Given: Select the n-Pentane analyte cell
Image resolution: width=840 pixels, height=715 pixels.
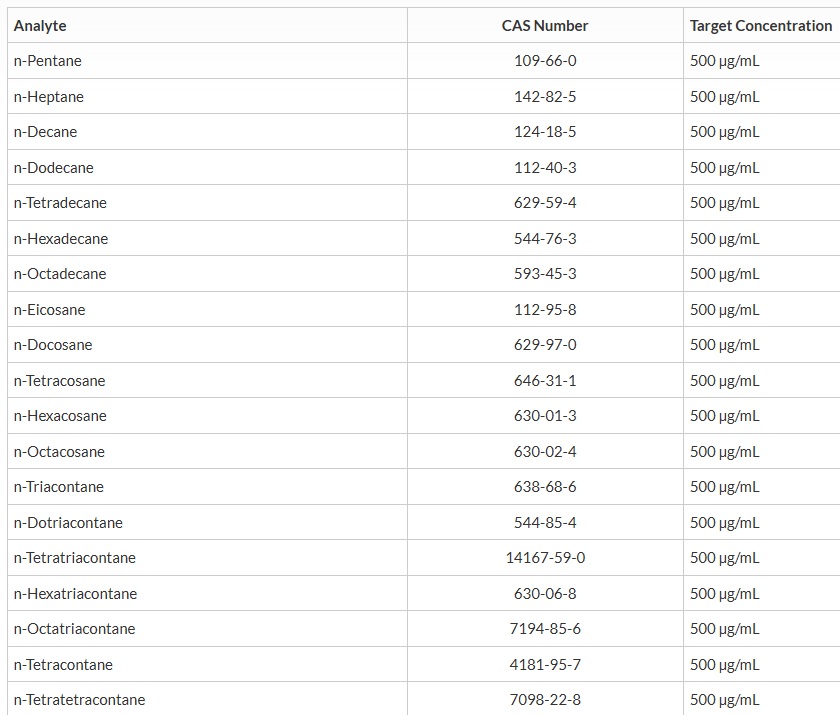Looking at the screenshot, I should [x=48, y=61].
